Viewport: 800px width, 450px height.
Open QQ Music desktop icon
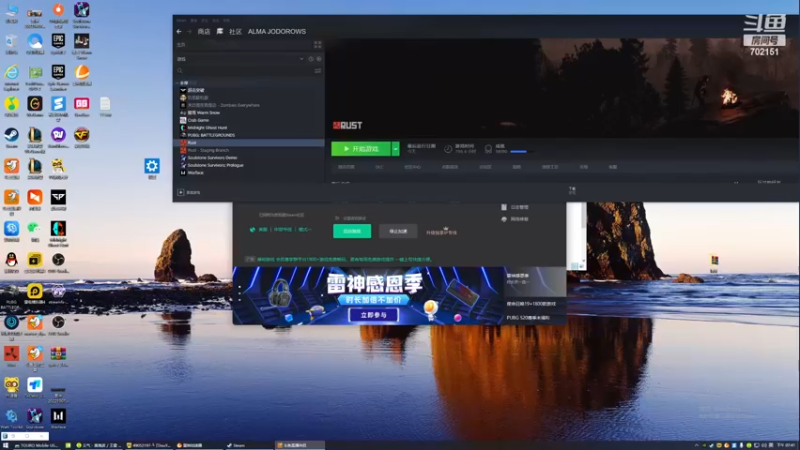pyautogui.click(x=12, y=106)
